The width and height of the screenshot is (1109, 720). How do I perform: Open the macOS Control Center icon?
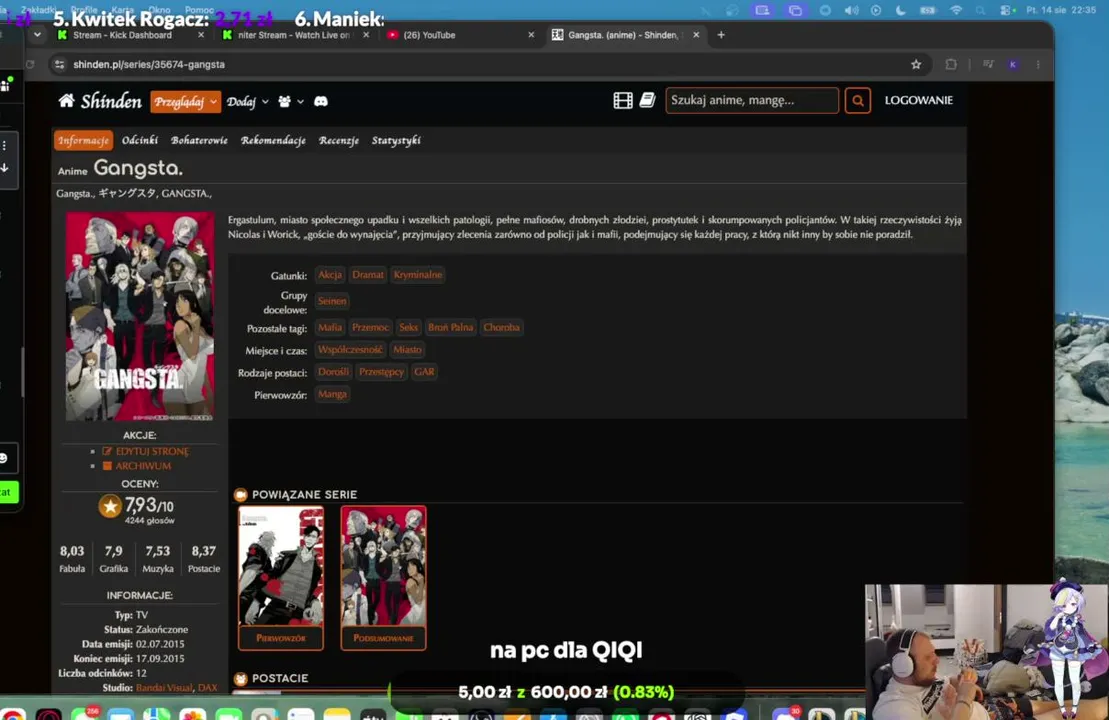pos(1005,10)
